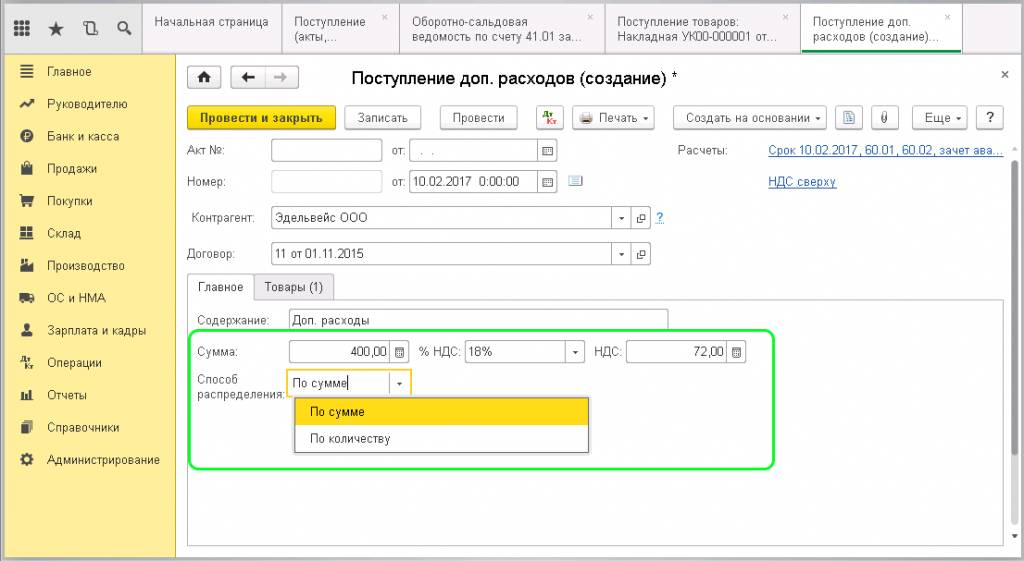Open Договор record with open button
The image size is (1024, 561).
(641, 254)
